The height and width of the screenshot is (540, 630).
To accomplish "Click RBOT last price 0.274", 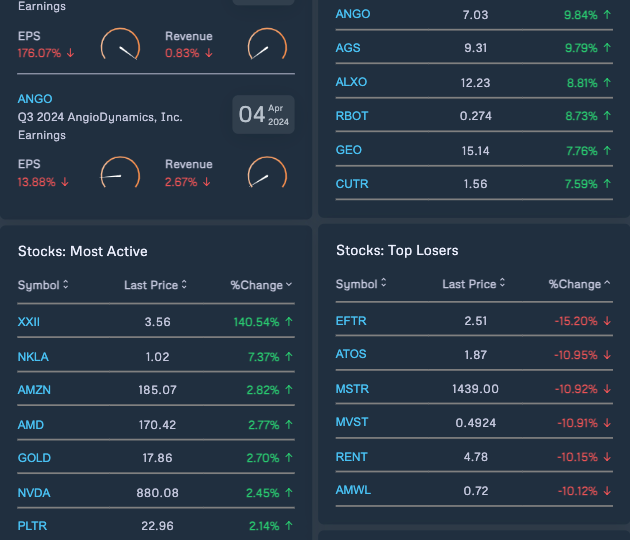I will pyautogui.click(x=476, y=116).
